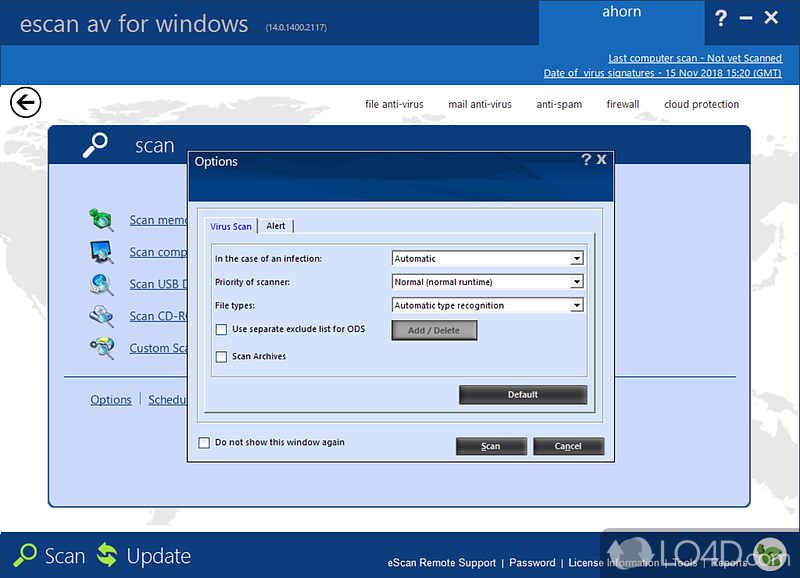Screen dimensions: 800x578
Task: Tick Do not show this window again
Action: click(204, 442)
